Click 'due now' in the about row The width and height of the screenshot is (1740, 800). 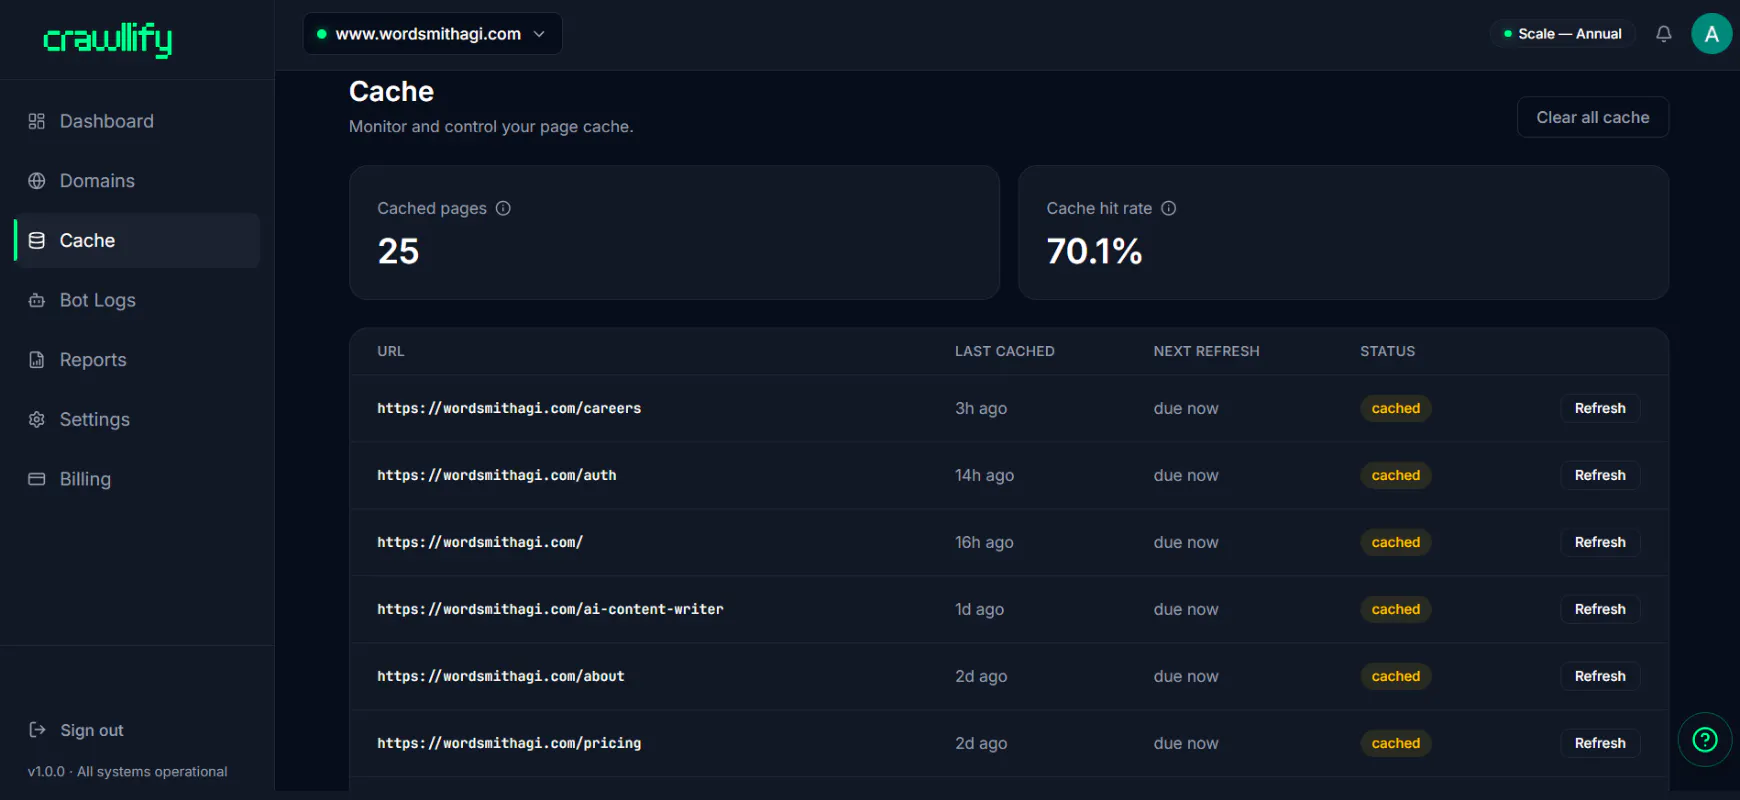(1186, 676)
